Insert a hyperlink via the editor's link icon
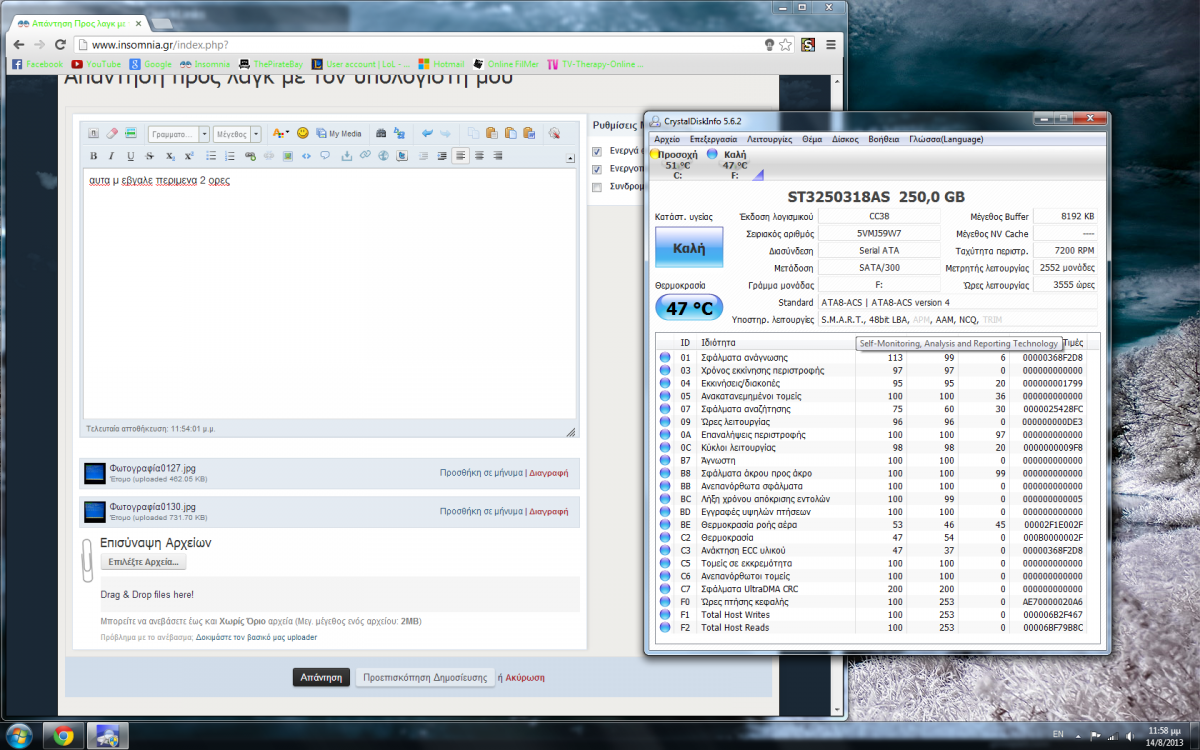1200x750 pixels. point(250,156)
